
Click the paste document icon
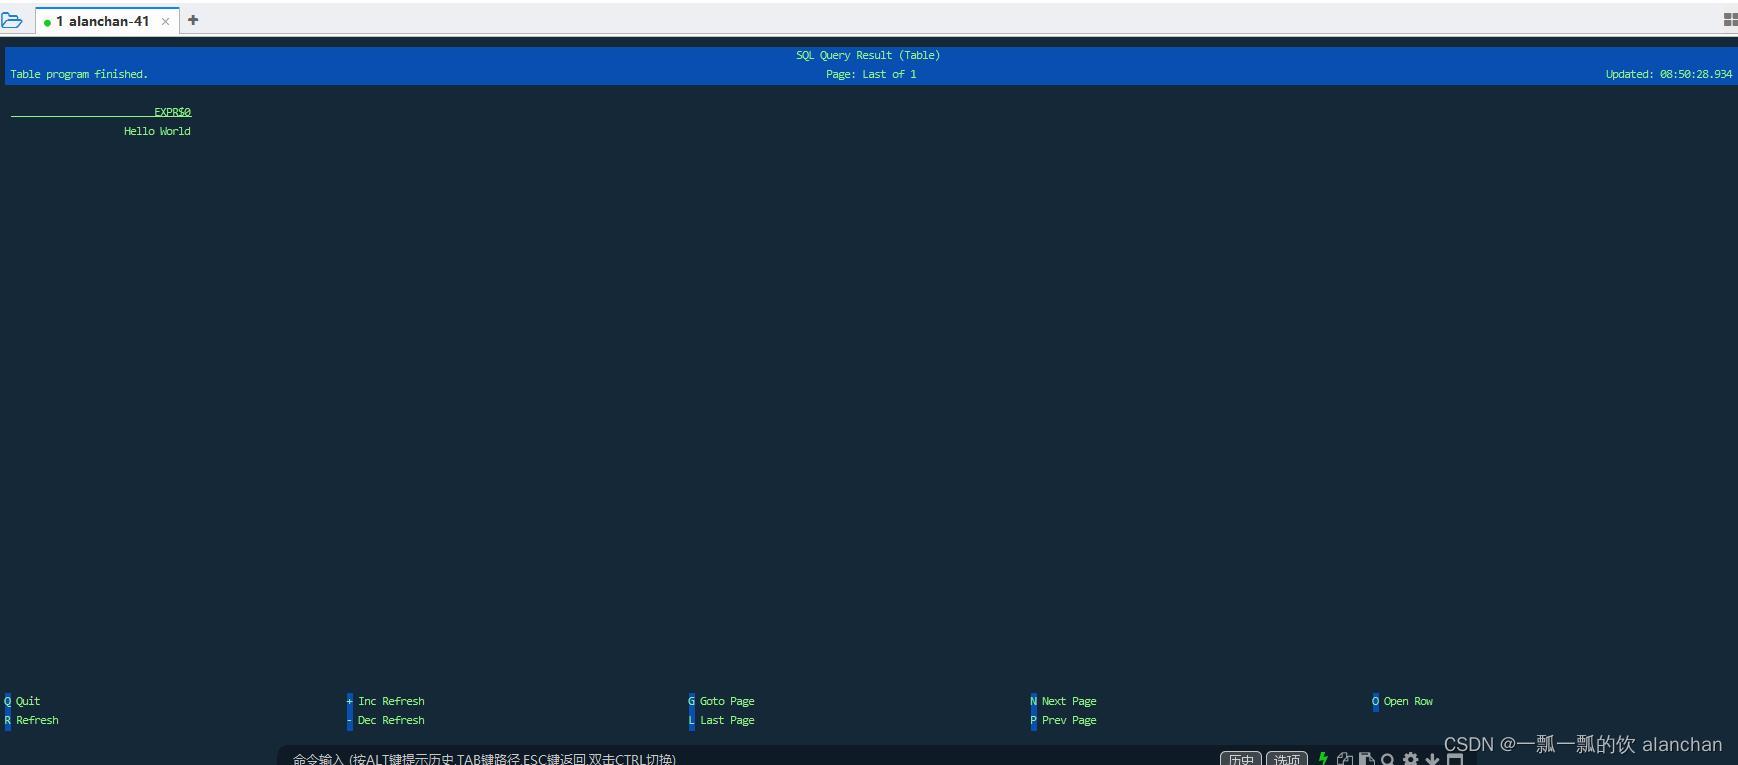pos(1366,759)
